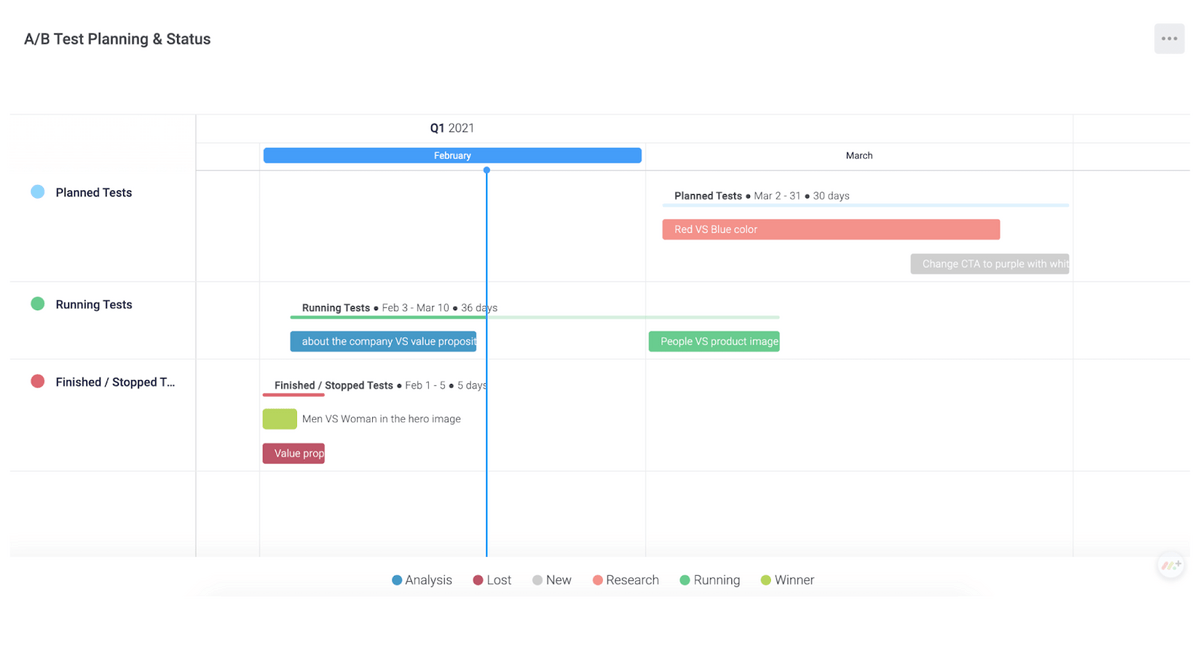The image size is (1200, 656).
Task: Toggle the New status in legend
Action: pos(552,580)
